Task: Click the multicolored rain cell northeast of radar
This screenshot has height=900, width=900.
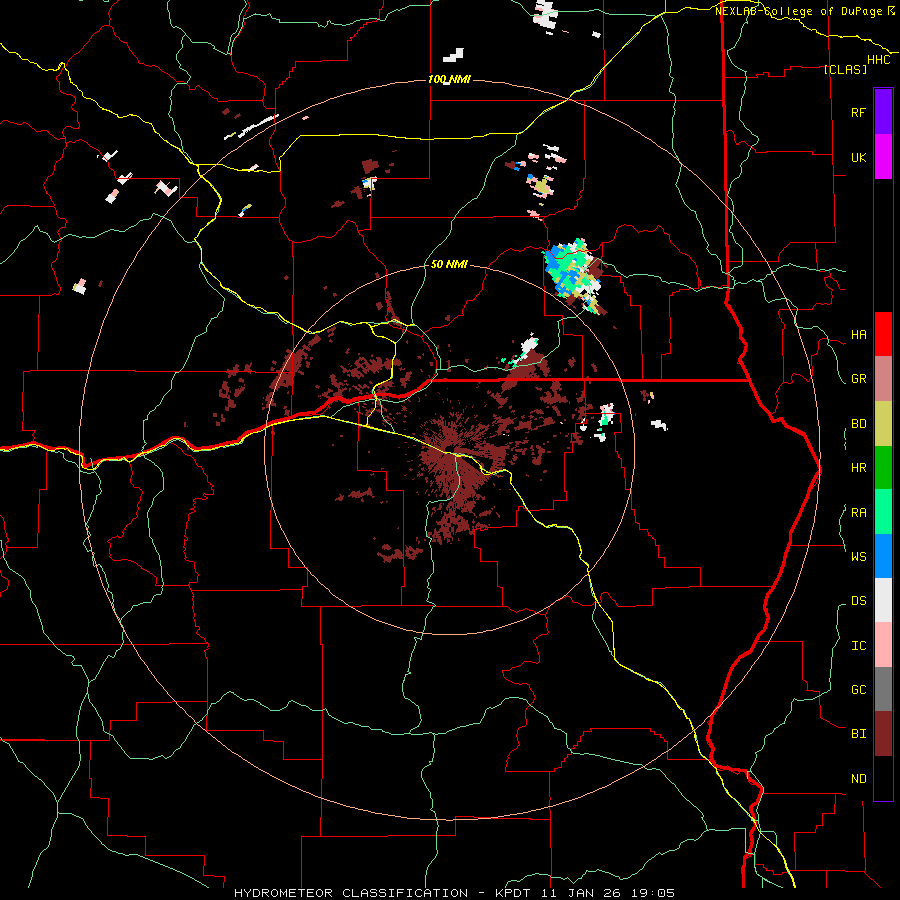Action: [x=574, y=277]
